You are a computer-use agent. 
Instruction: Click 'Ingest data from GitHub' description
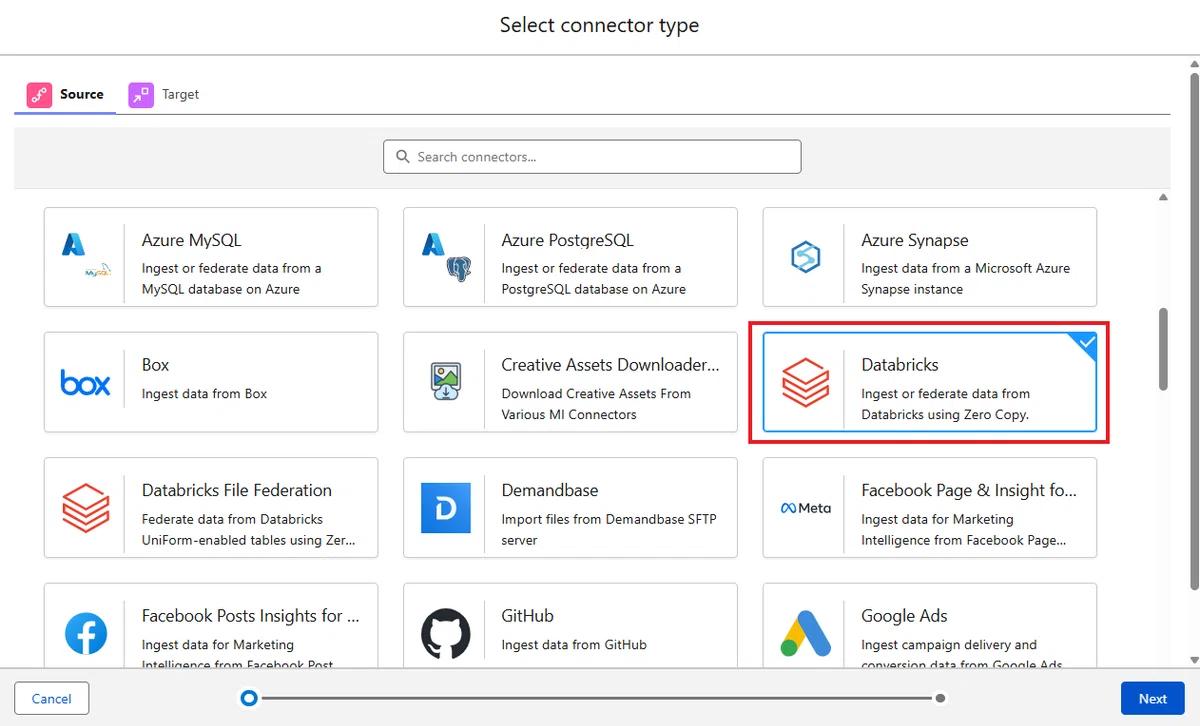point(574,645)
